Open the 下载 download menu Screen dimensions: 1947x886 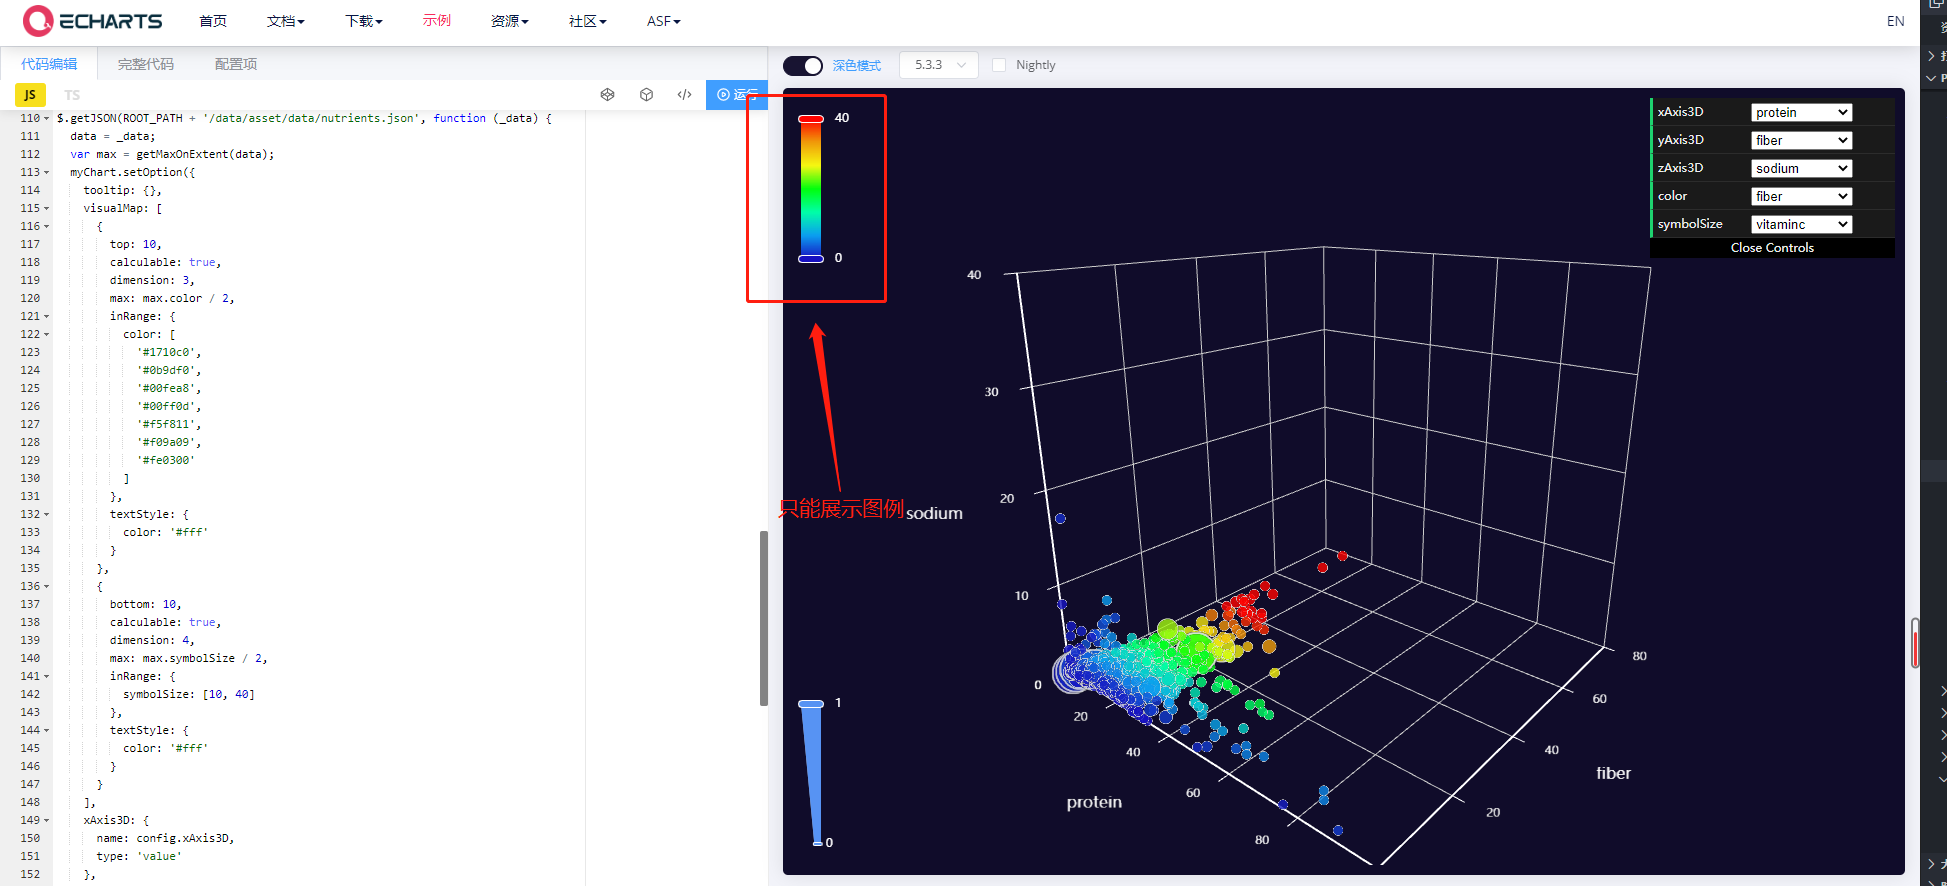click(x=364, y=21)
